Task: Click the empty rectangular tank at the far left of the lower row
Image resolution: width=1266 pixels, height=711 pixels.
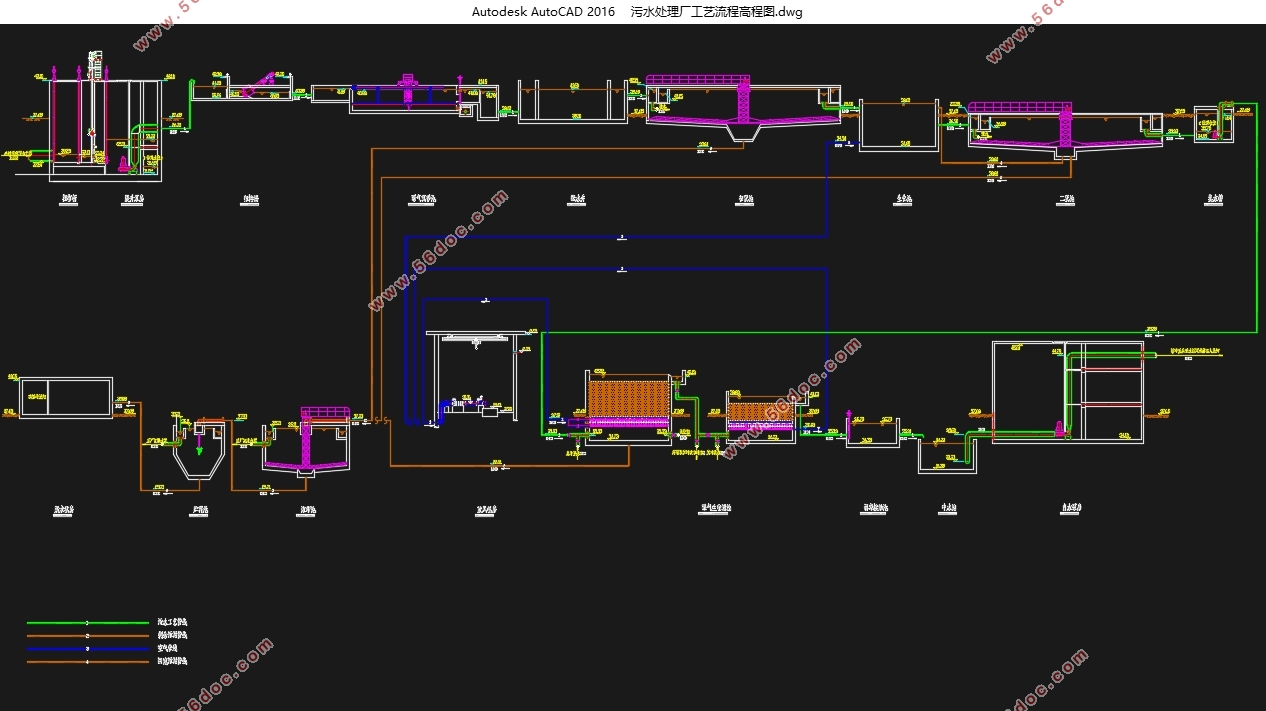Action: (x=67, y=397)
